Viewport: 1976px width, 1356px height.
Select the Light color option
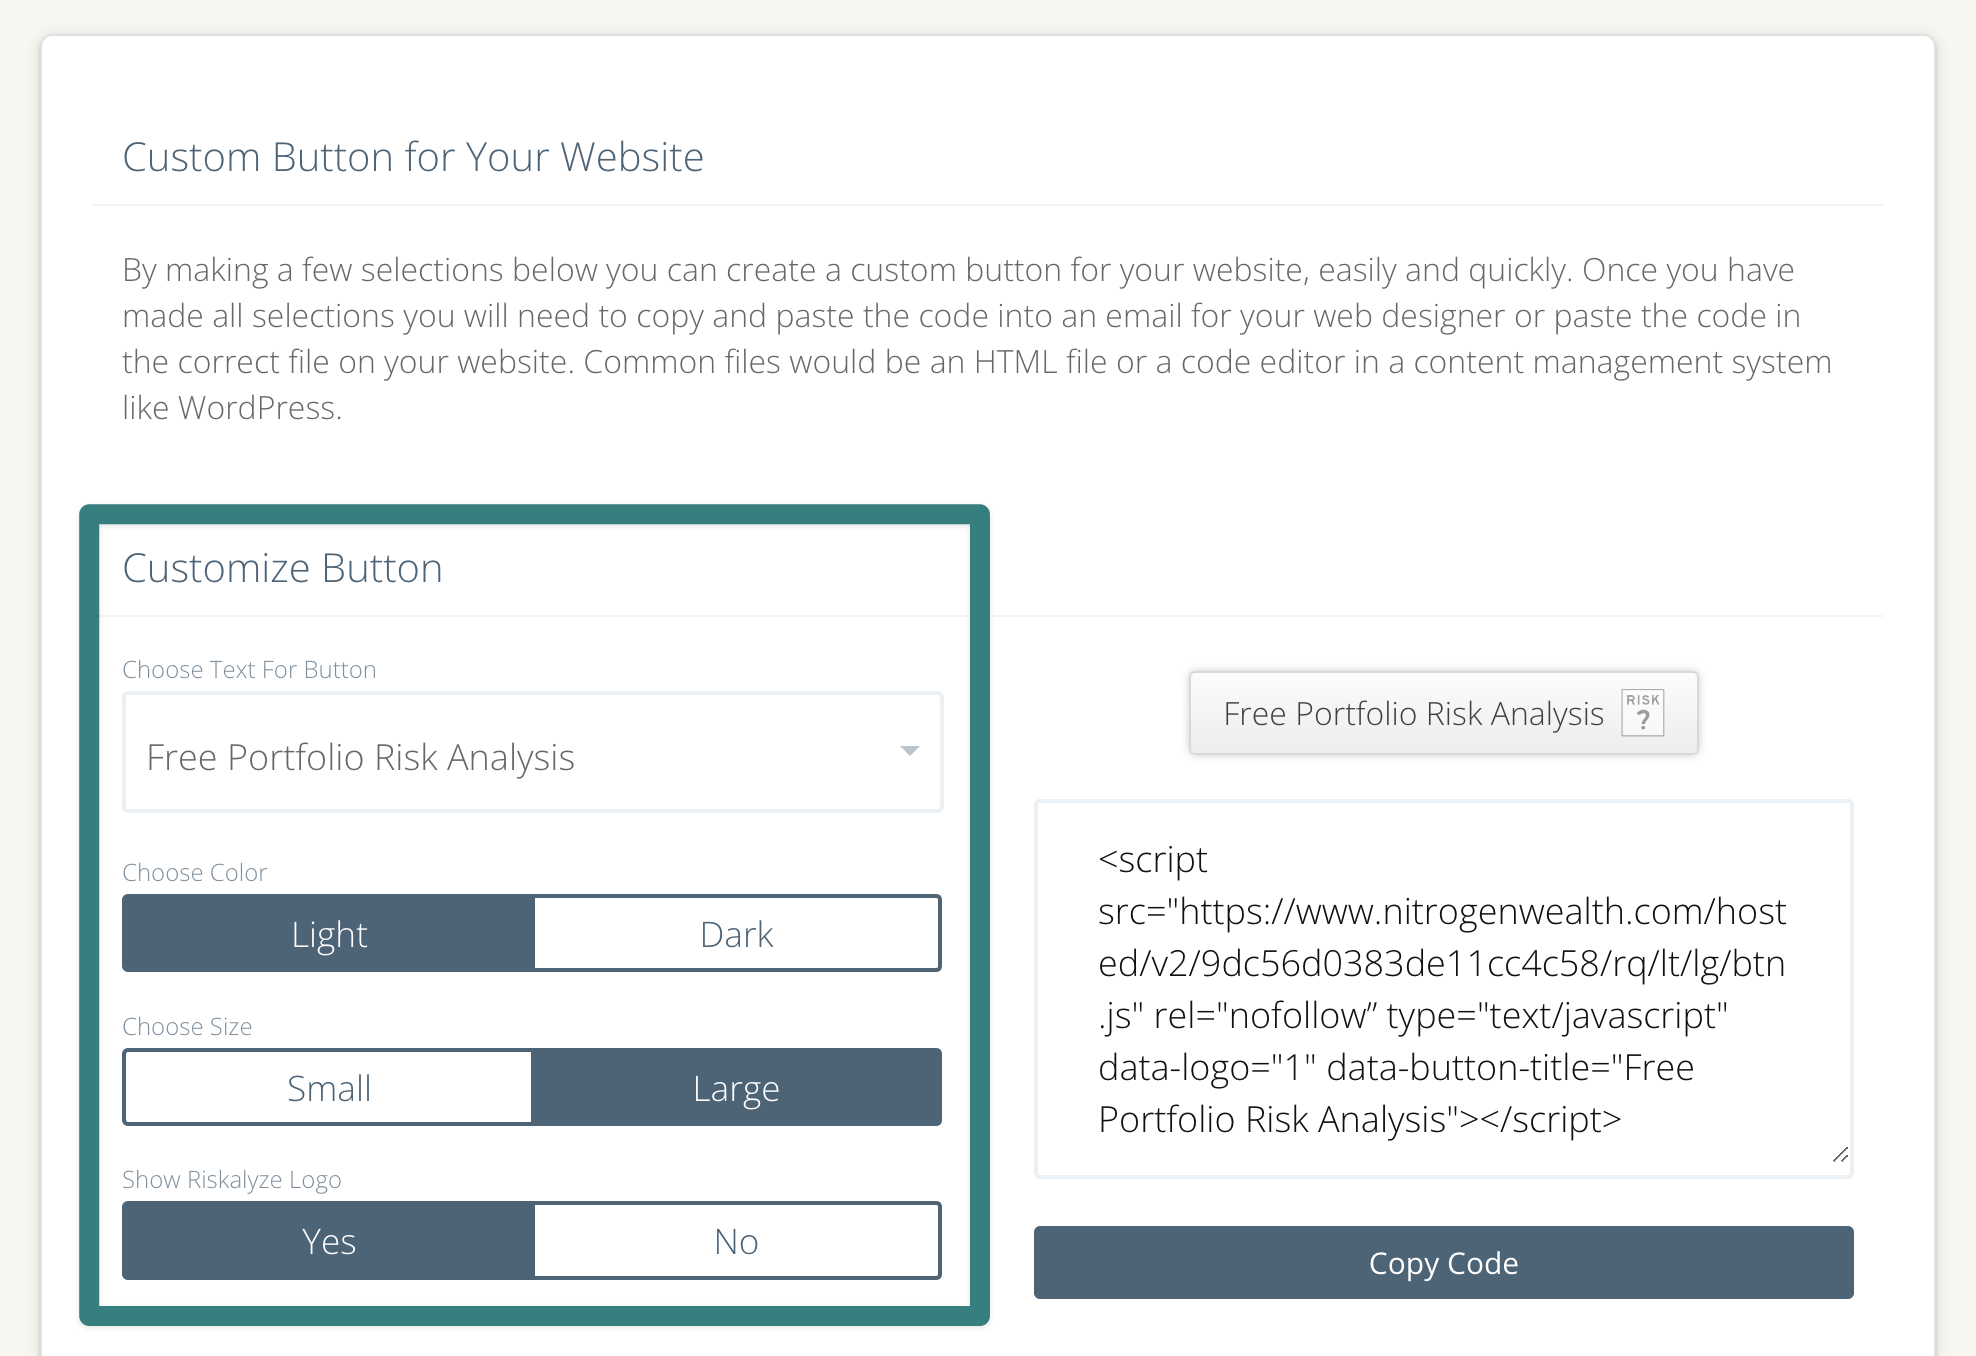tap(328, 933)
